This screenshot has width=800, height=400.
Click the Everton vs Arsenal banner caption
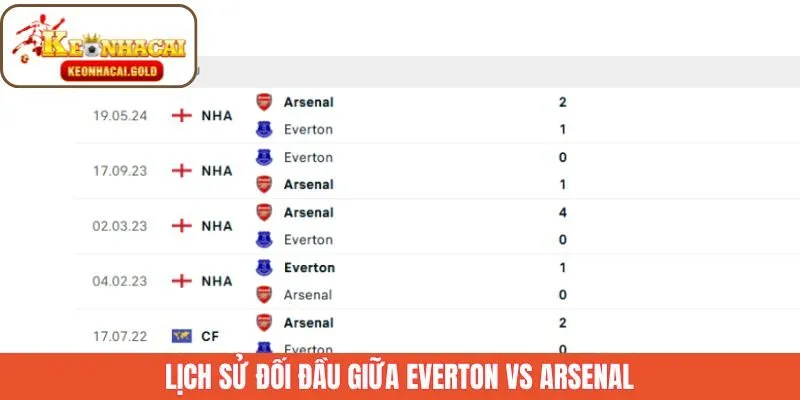coord(400,377)
